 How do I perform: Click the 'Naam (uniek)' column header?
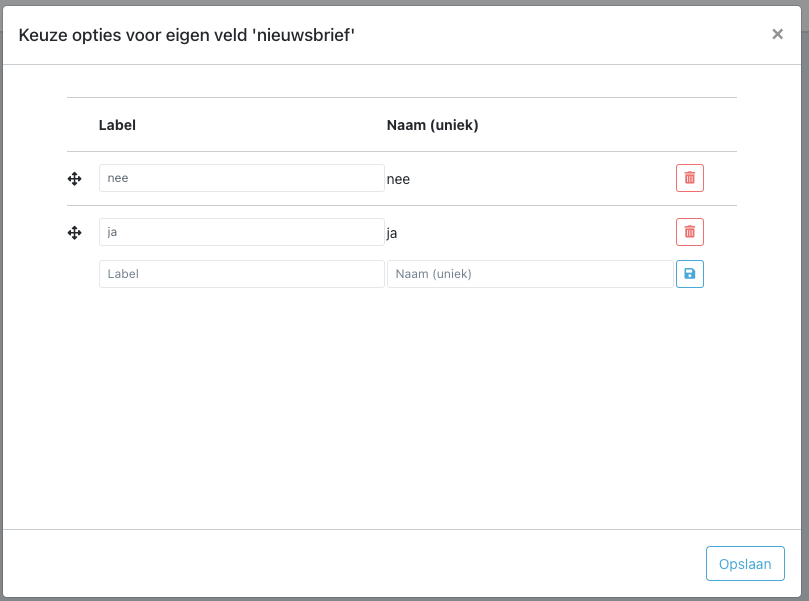pyautogui.click(x=432, y=125)
